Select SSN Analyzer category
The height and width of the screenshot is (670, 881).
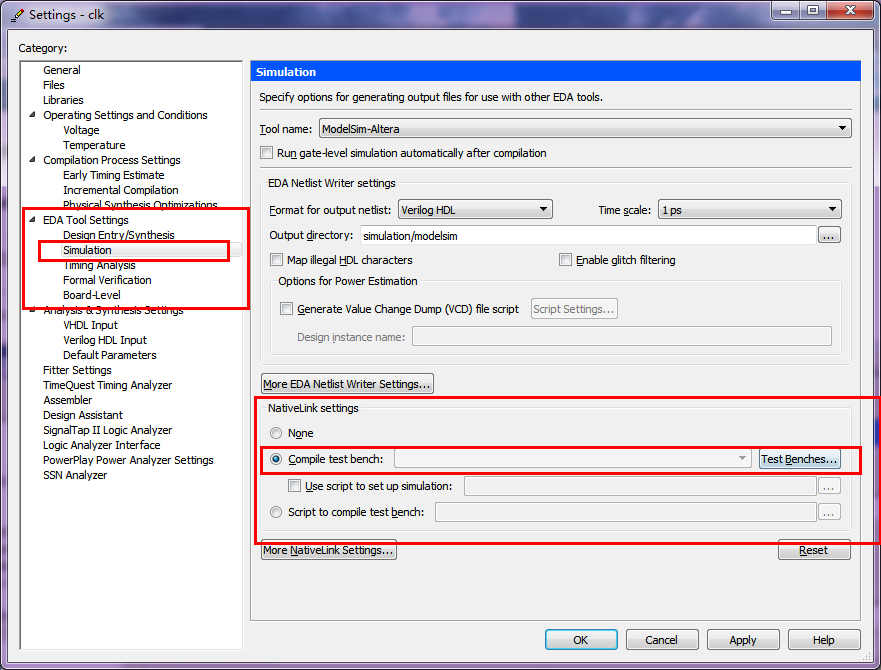(x=75, y=475)
